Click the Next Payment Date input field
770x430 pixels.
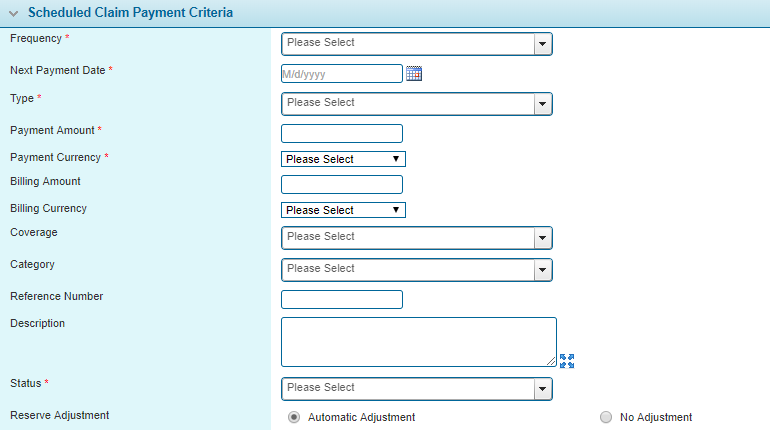[x=341, y=74]
